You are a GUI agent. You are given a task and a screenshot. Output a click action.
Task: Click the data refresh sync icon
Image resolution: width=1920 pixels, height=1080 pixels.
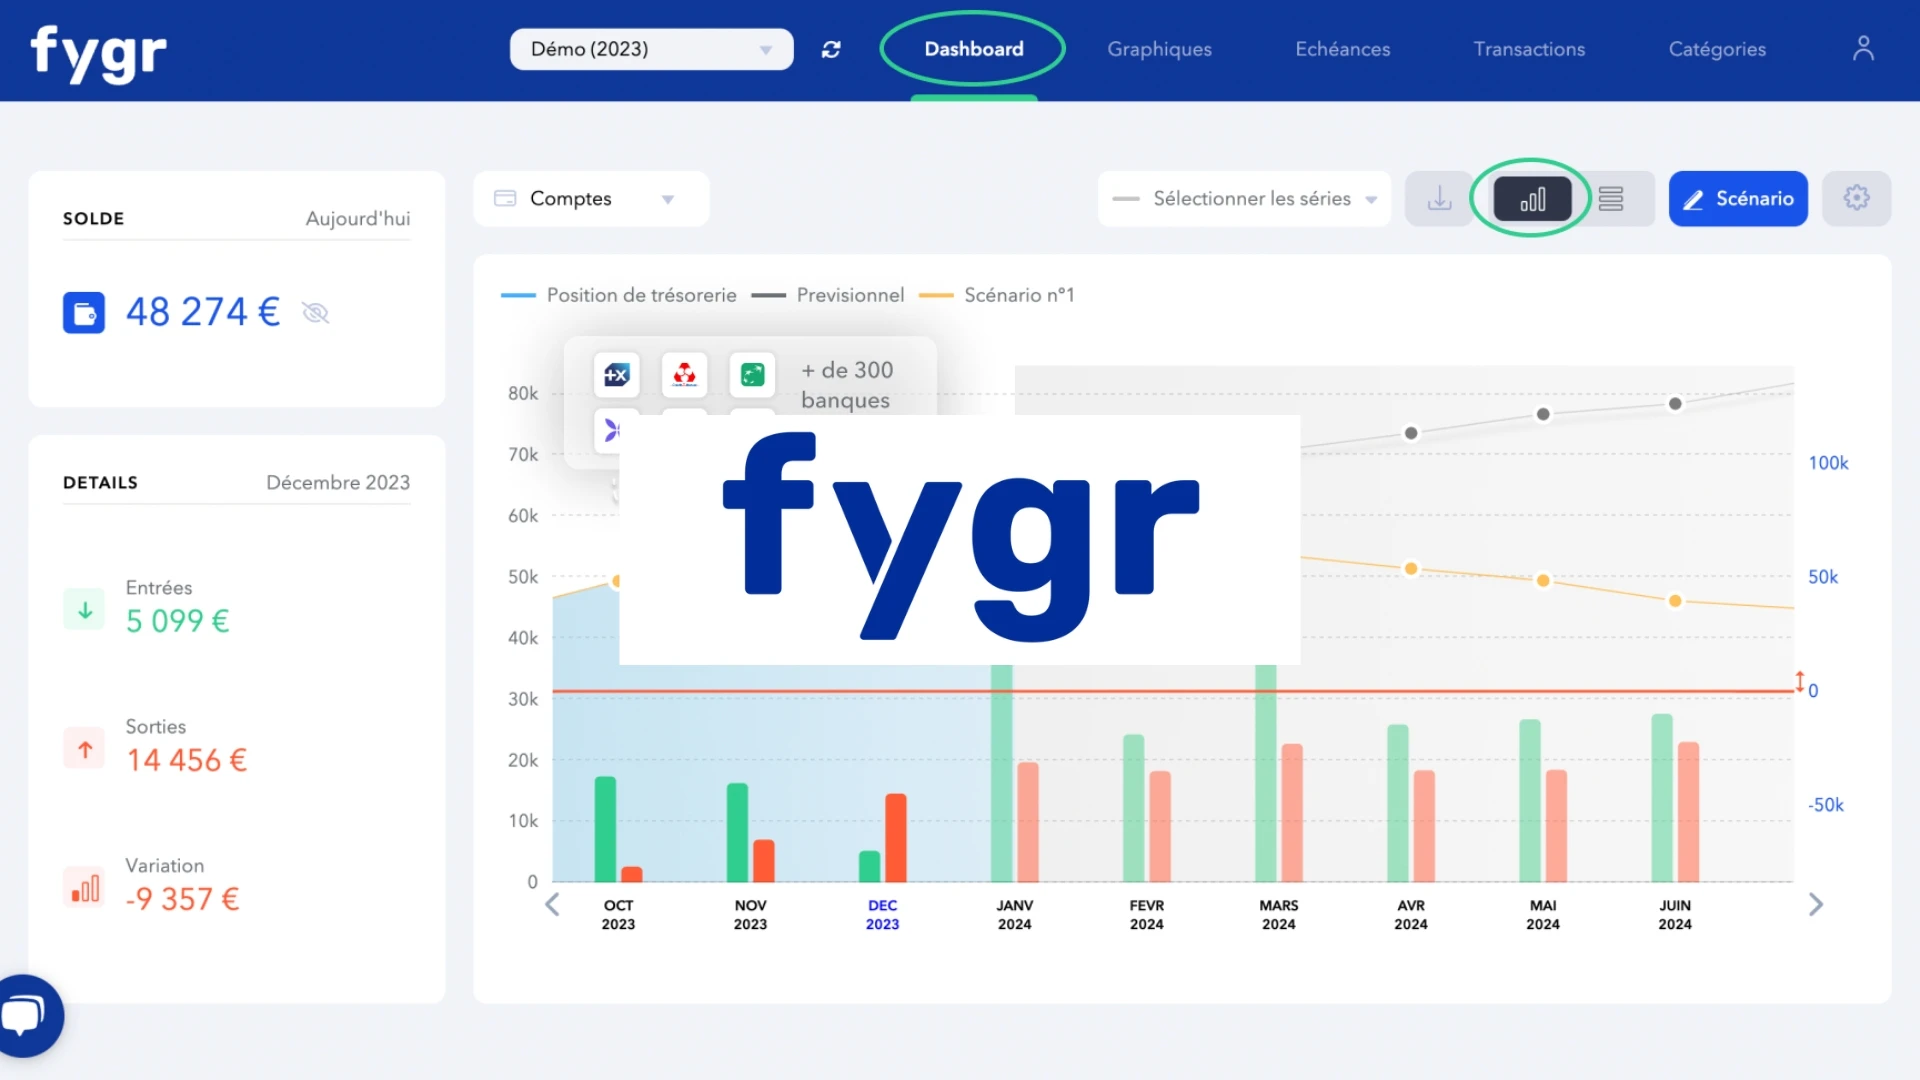(x=831, y=49)
